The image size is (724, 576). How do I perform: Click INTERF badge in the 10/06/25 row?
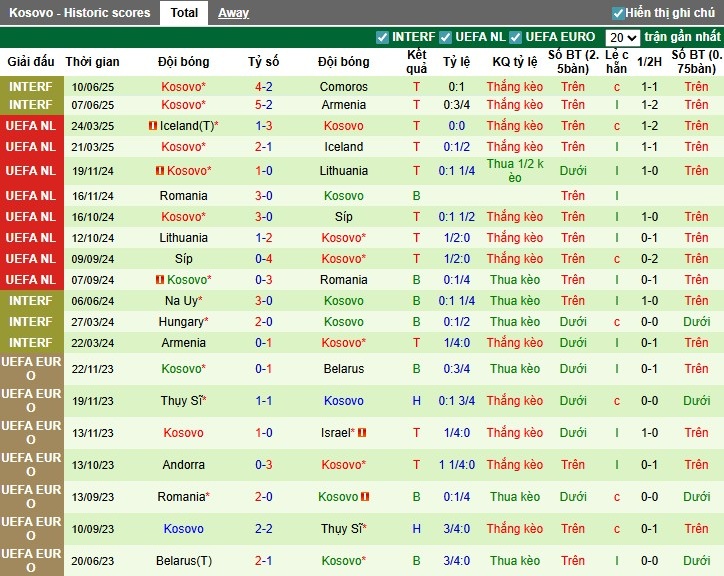[x=31, y=87]
